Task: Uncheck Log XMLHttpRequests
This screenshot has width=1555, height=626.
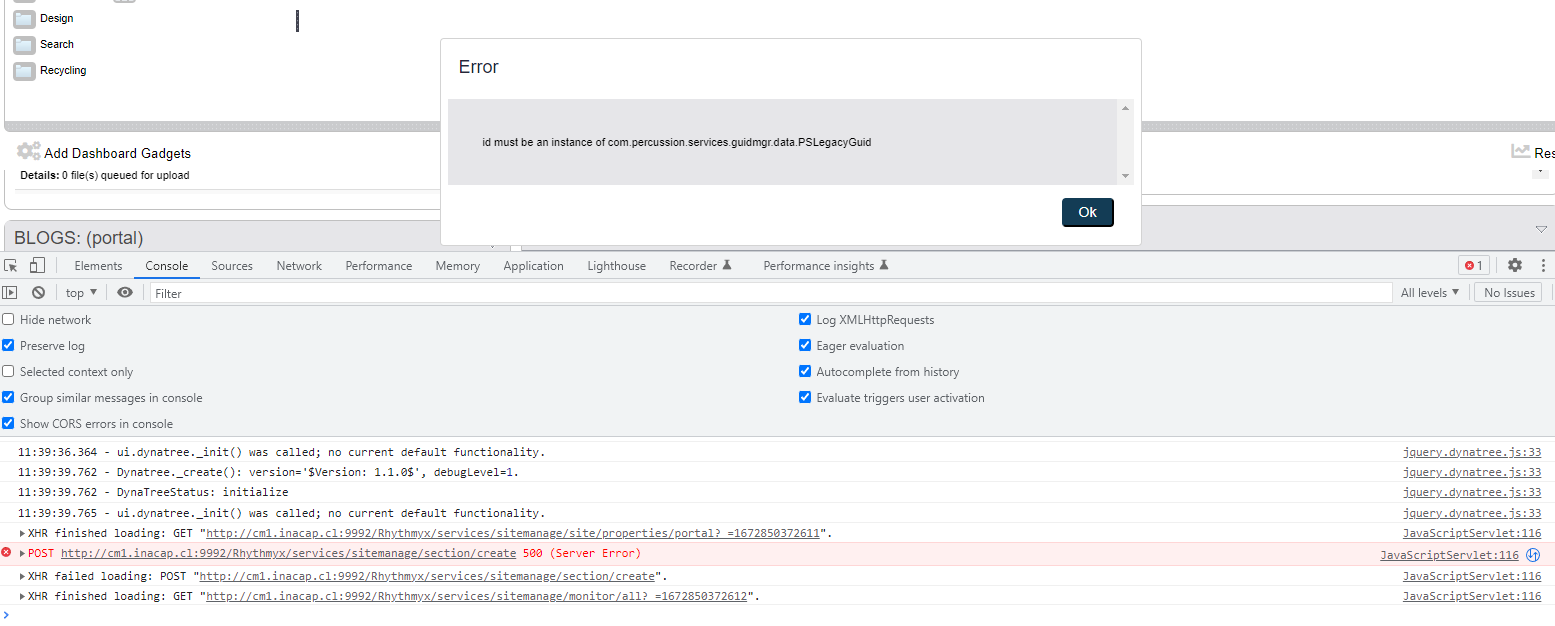Action: [x=805, y=319]
